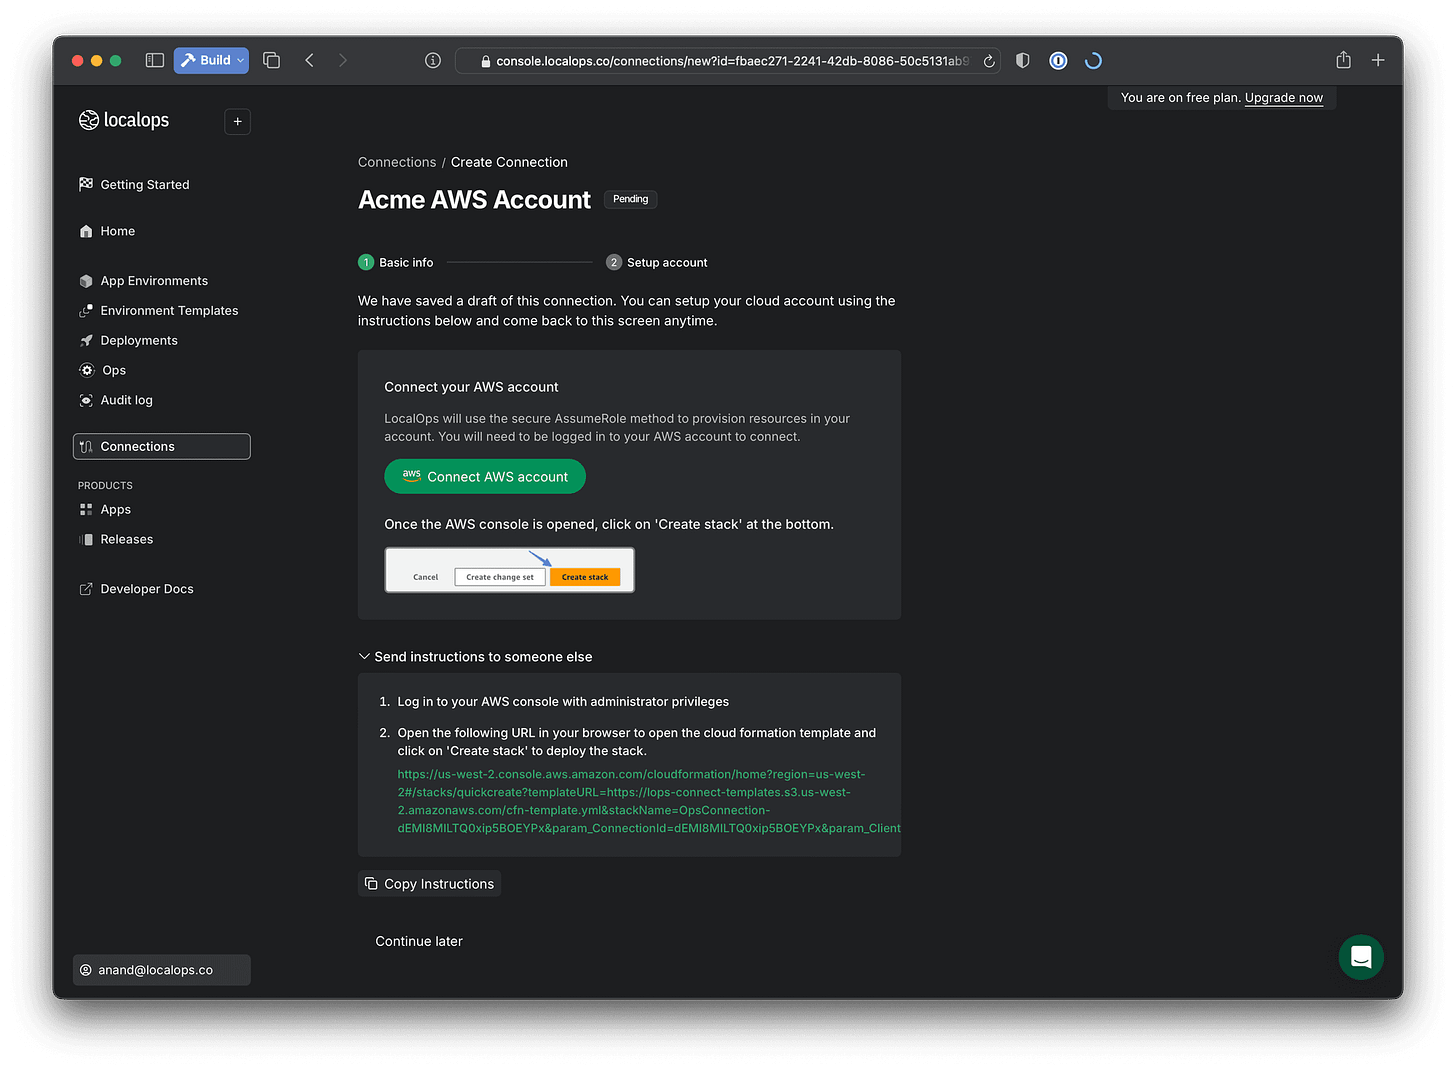This screenshot has width=1456, height=1069.
Task: Click the plus button beside localops logo
Action: point(238,121)
